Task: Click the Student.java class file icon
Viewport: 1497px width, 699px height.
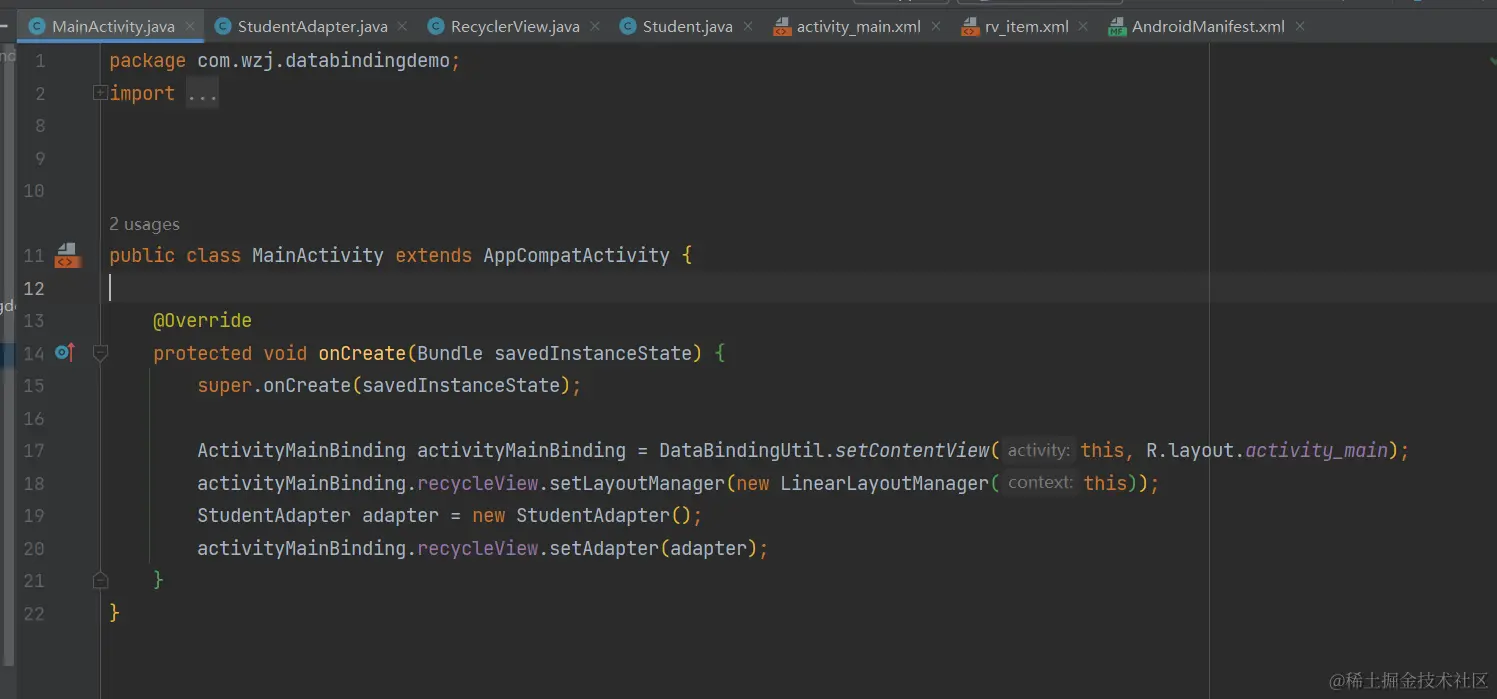Action: click(x=628, y=27)
